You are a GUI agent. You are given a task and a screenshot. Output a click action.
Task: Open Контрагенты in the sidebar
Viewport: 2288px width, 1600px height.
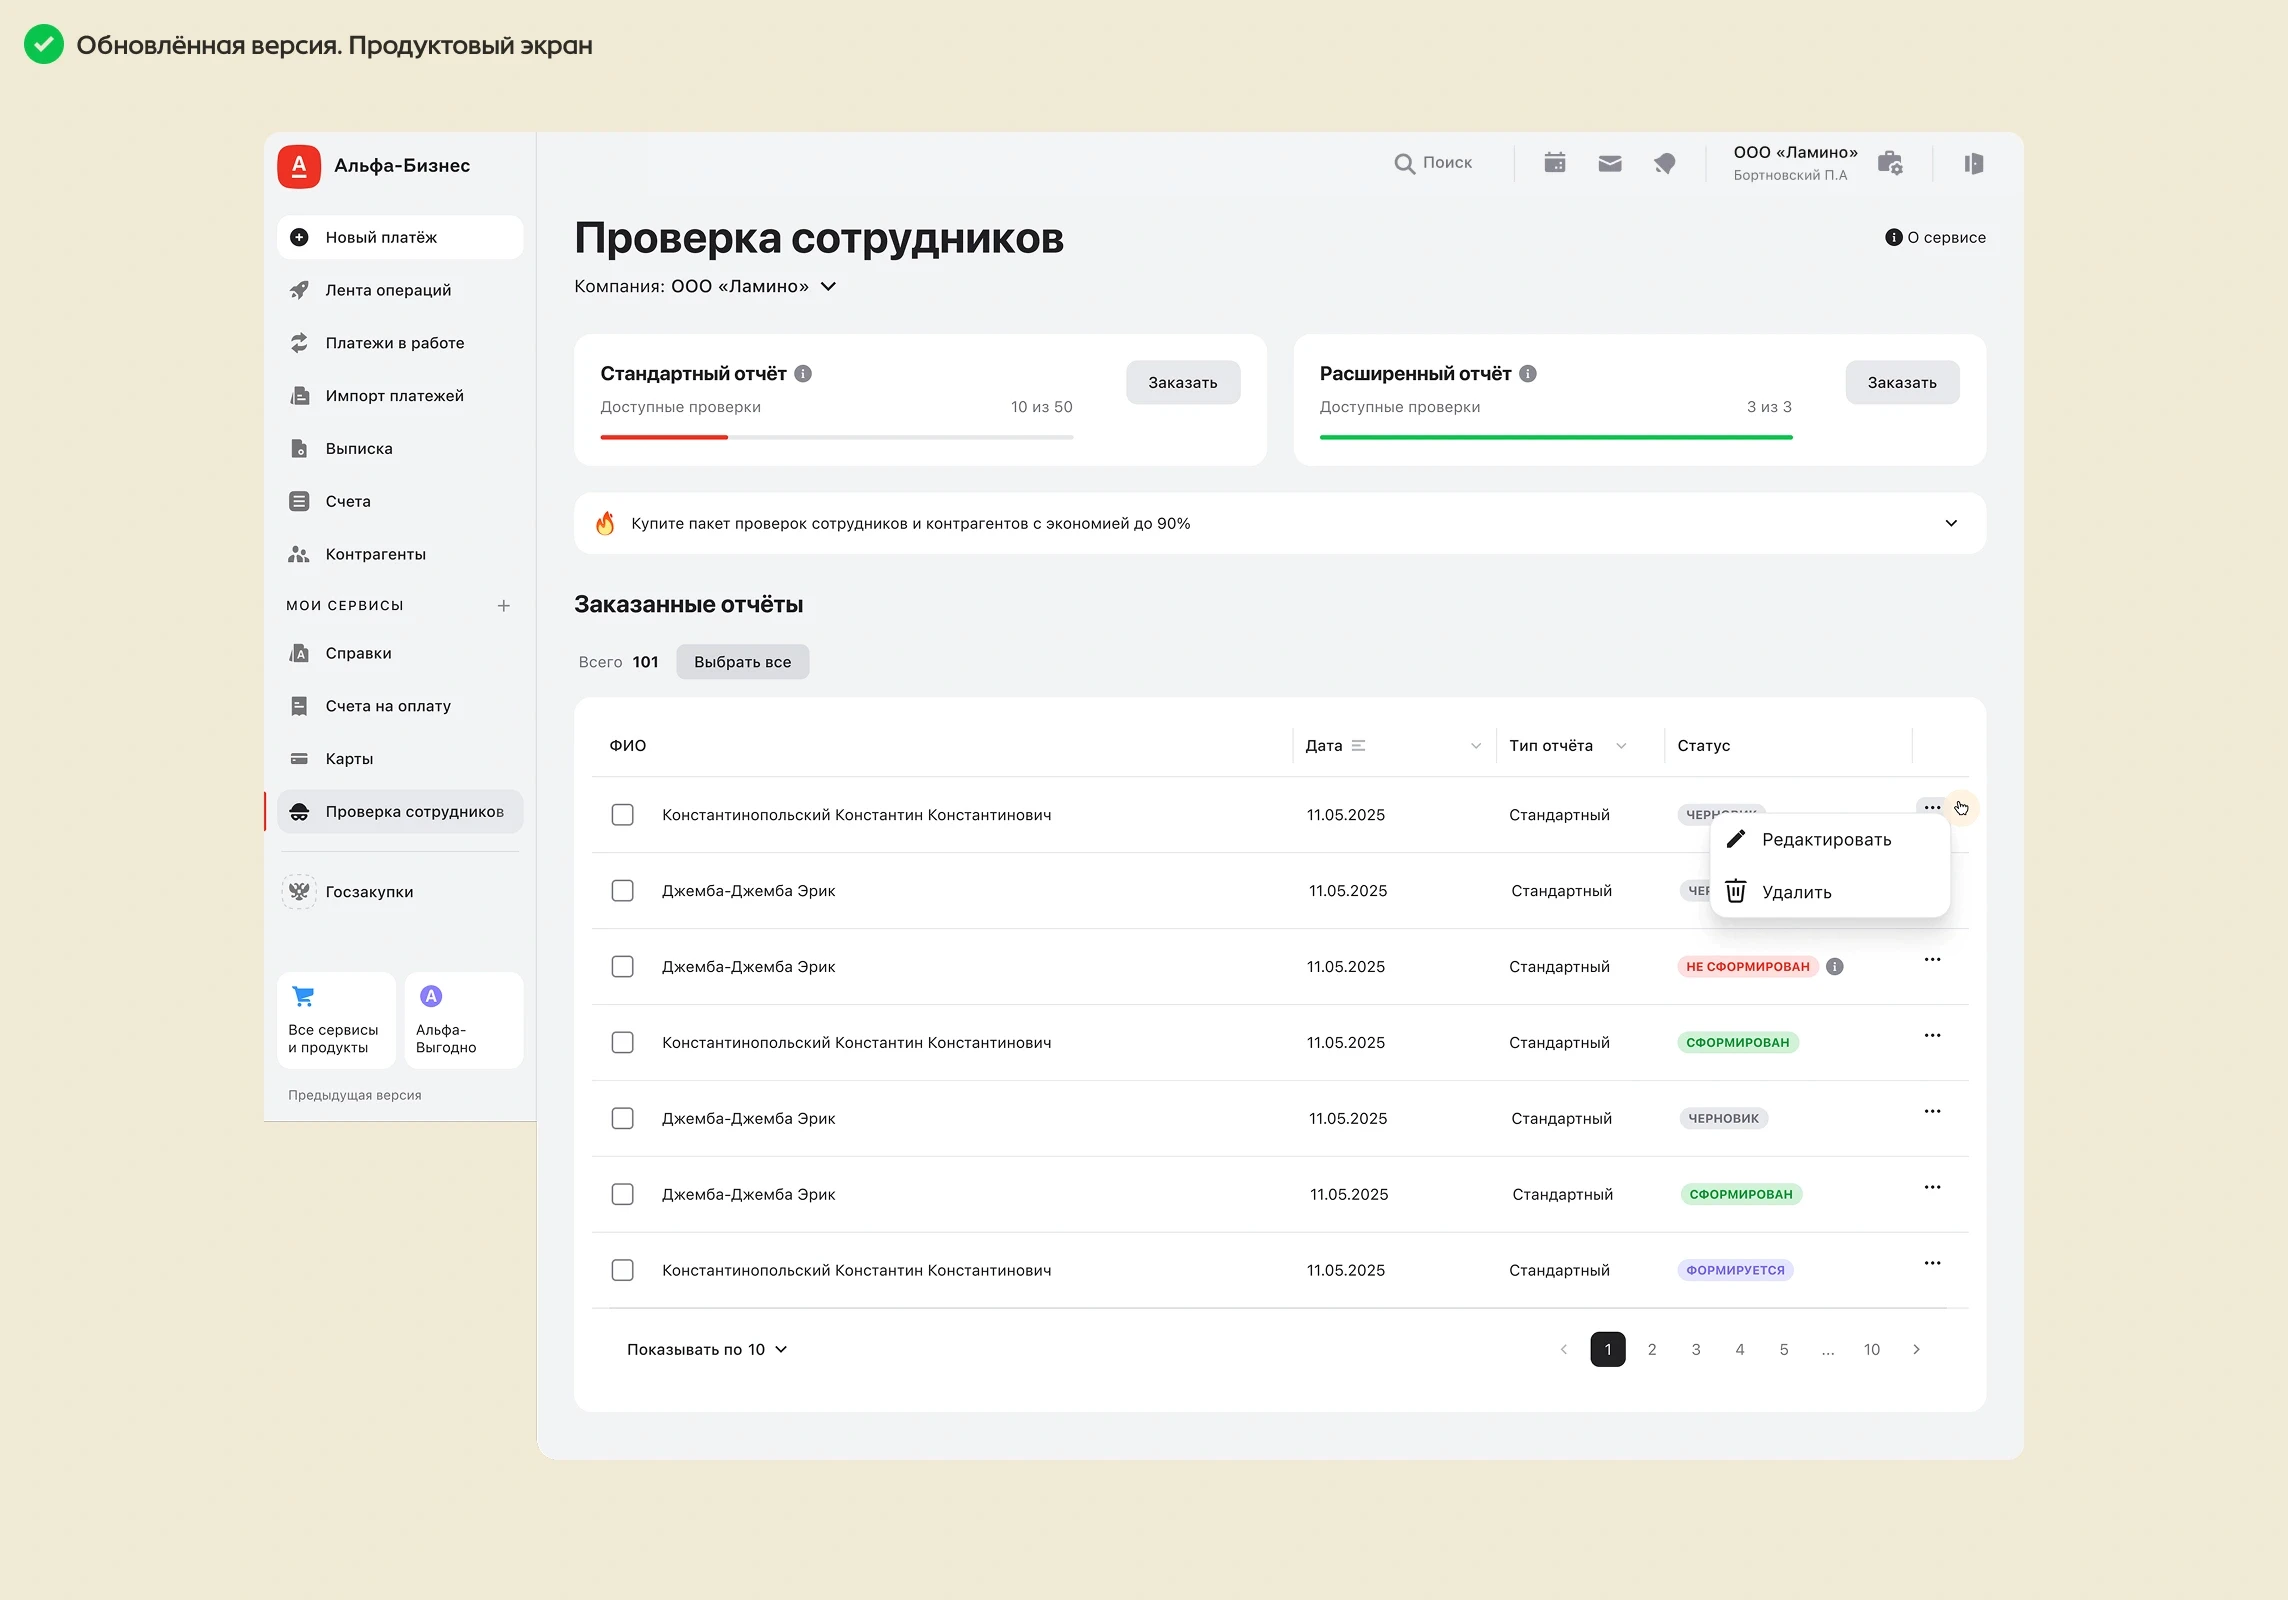(400, 554)
